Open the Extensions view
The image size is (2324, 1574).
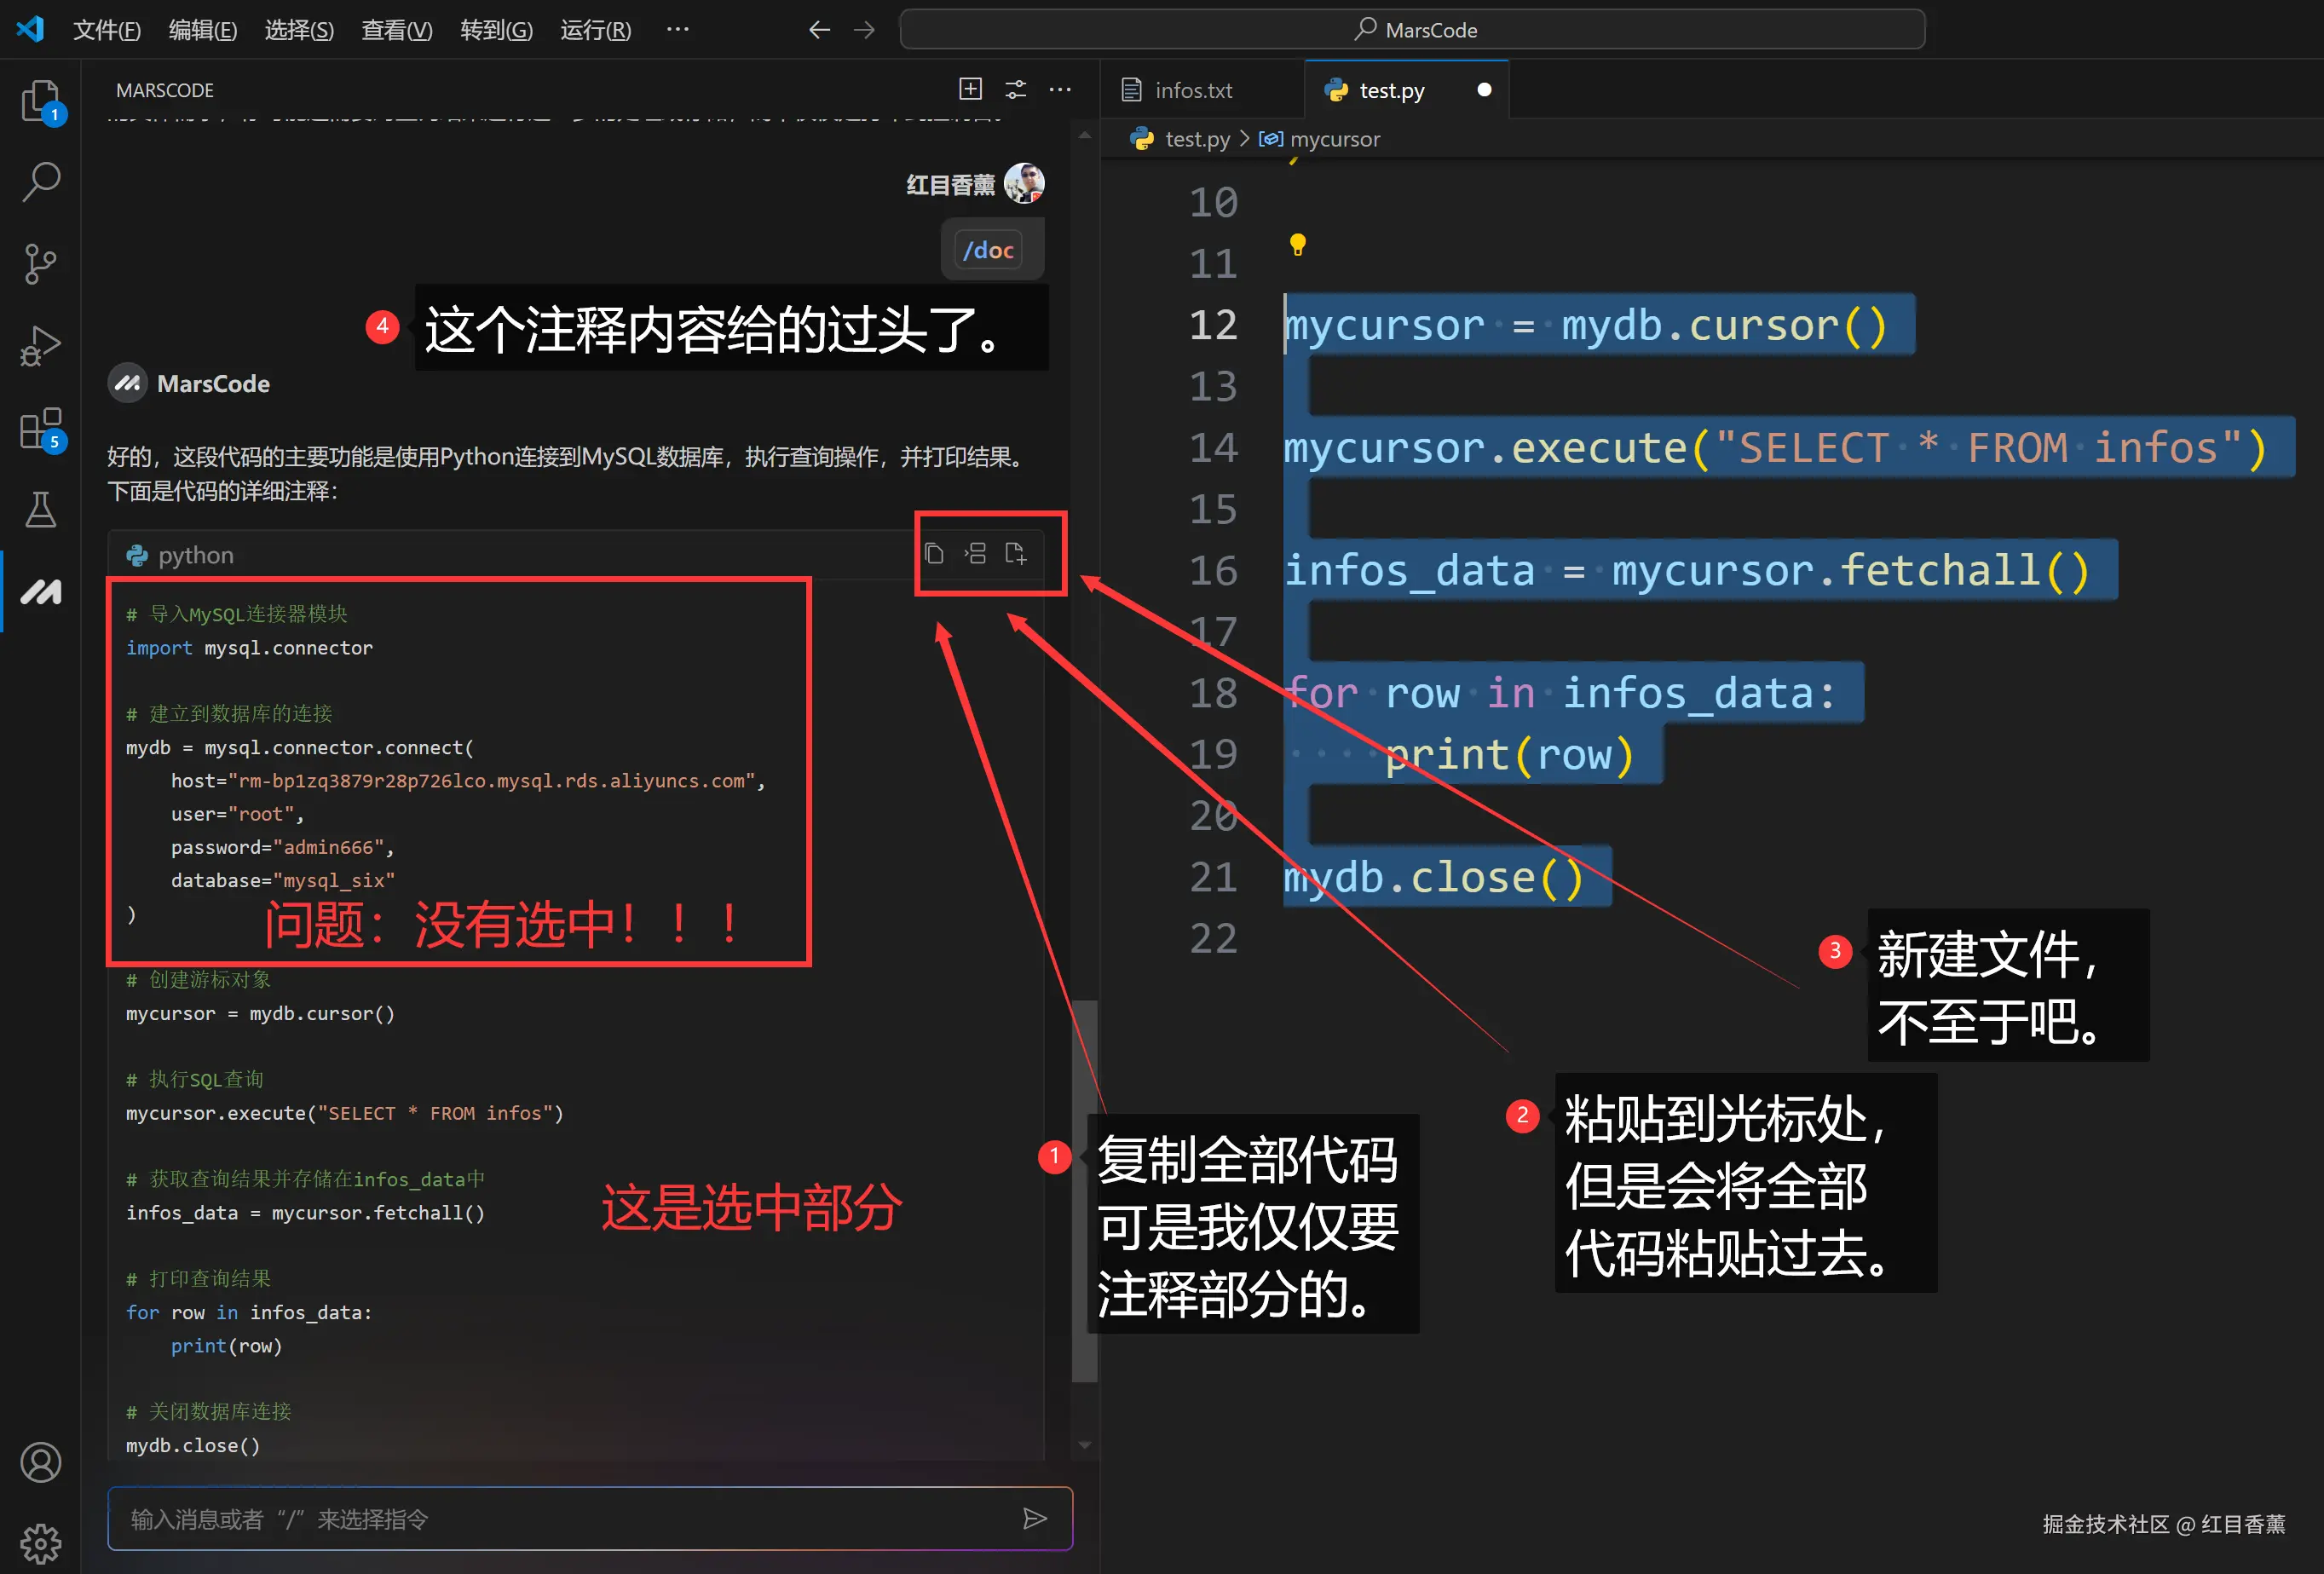40,428
